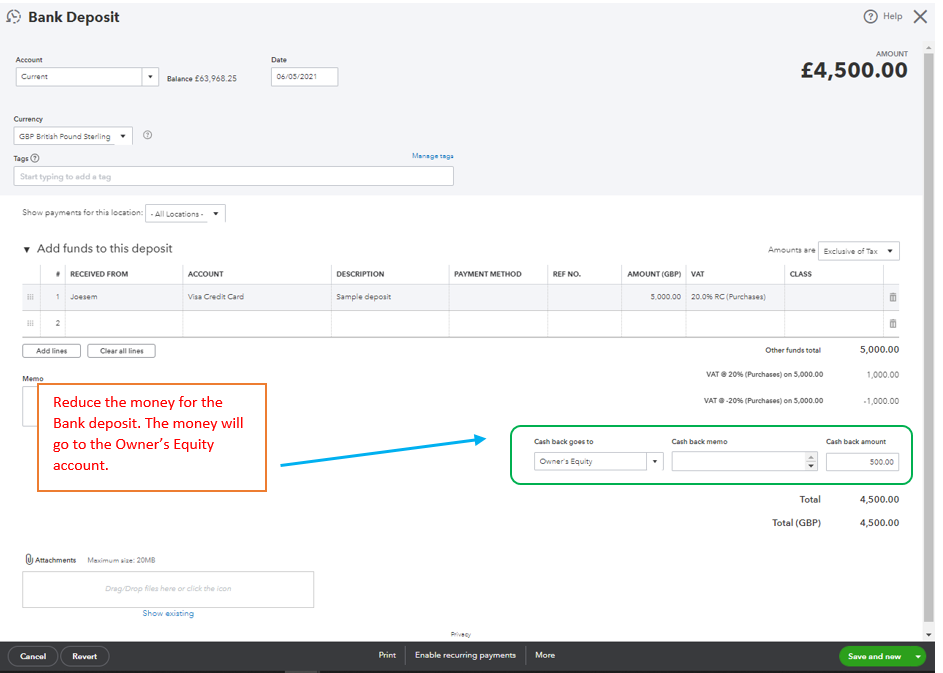Click the Cash back amount field
This screenshot has height=673, width=943.
[862, 462]
